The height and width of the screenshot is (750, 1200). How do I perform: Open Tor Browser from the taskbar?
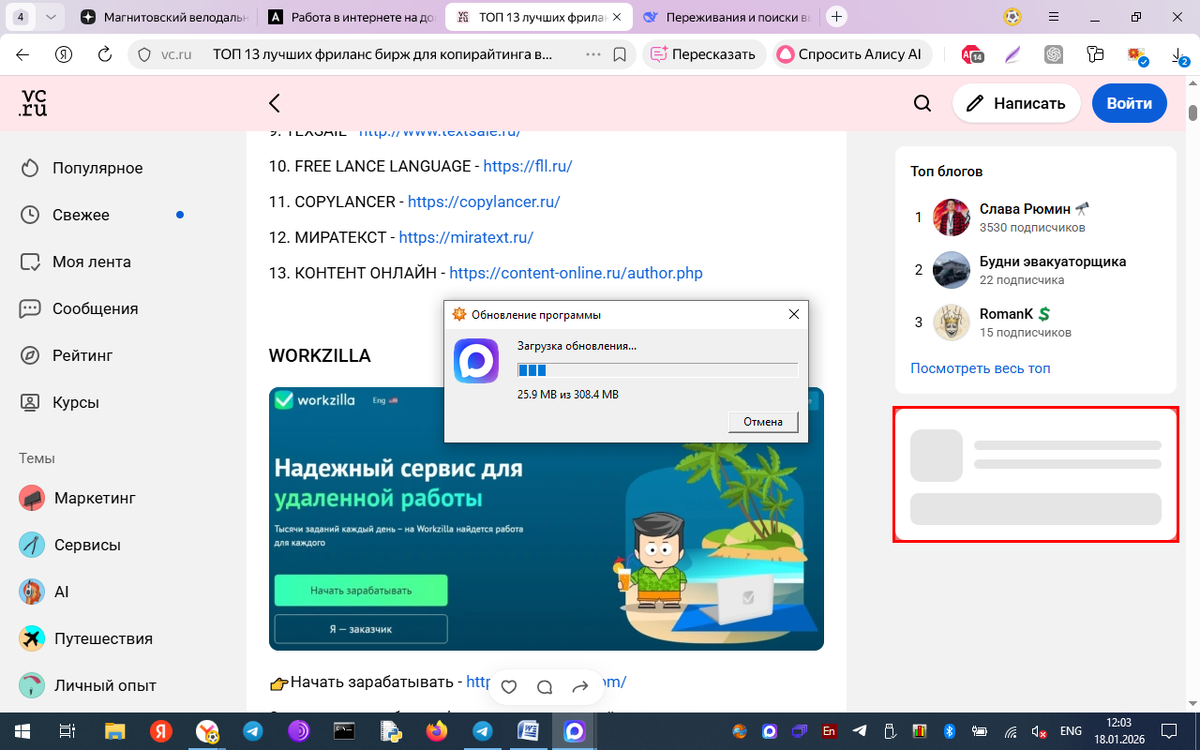coord(299,731)
